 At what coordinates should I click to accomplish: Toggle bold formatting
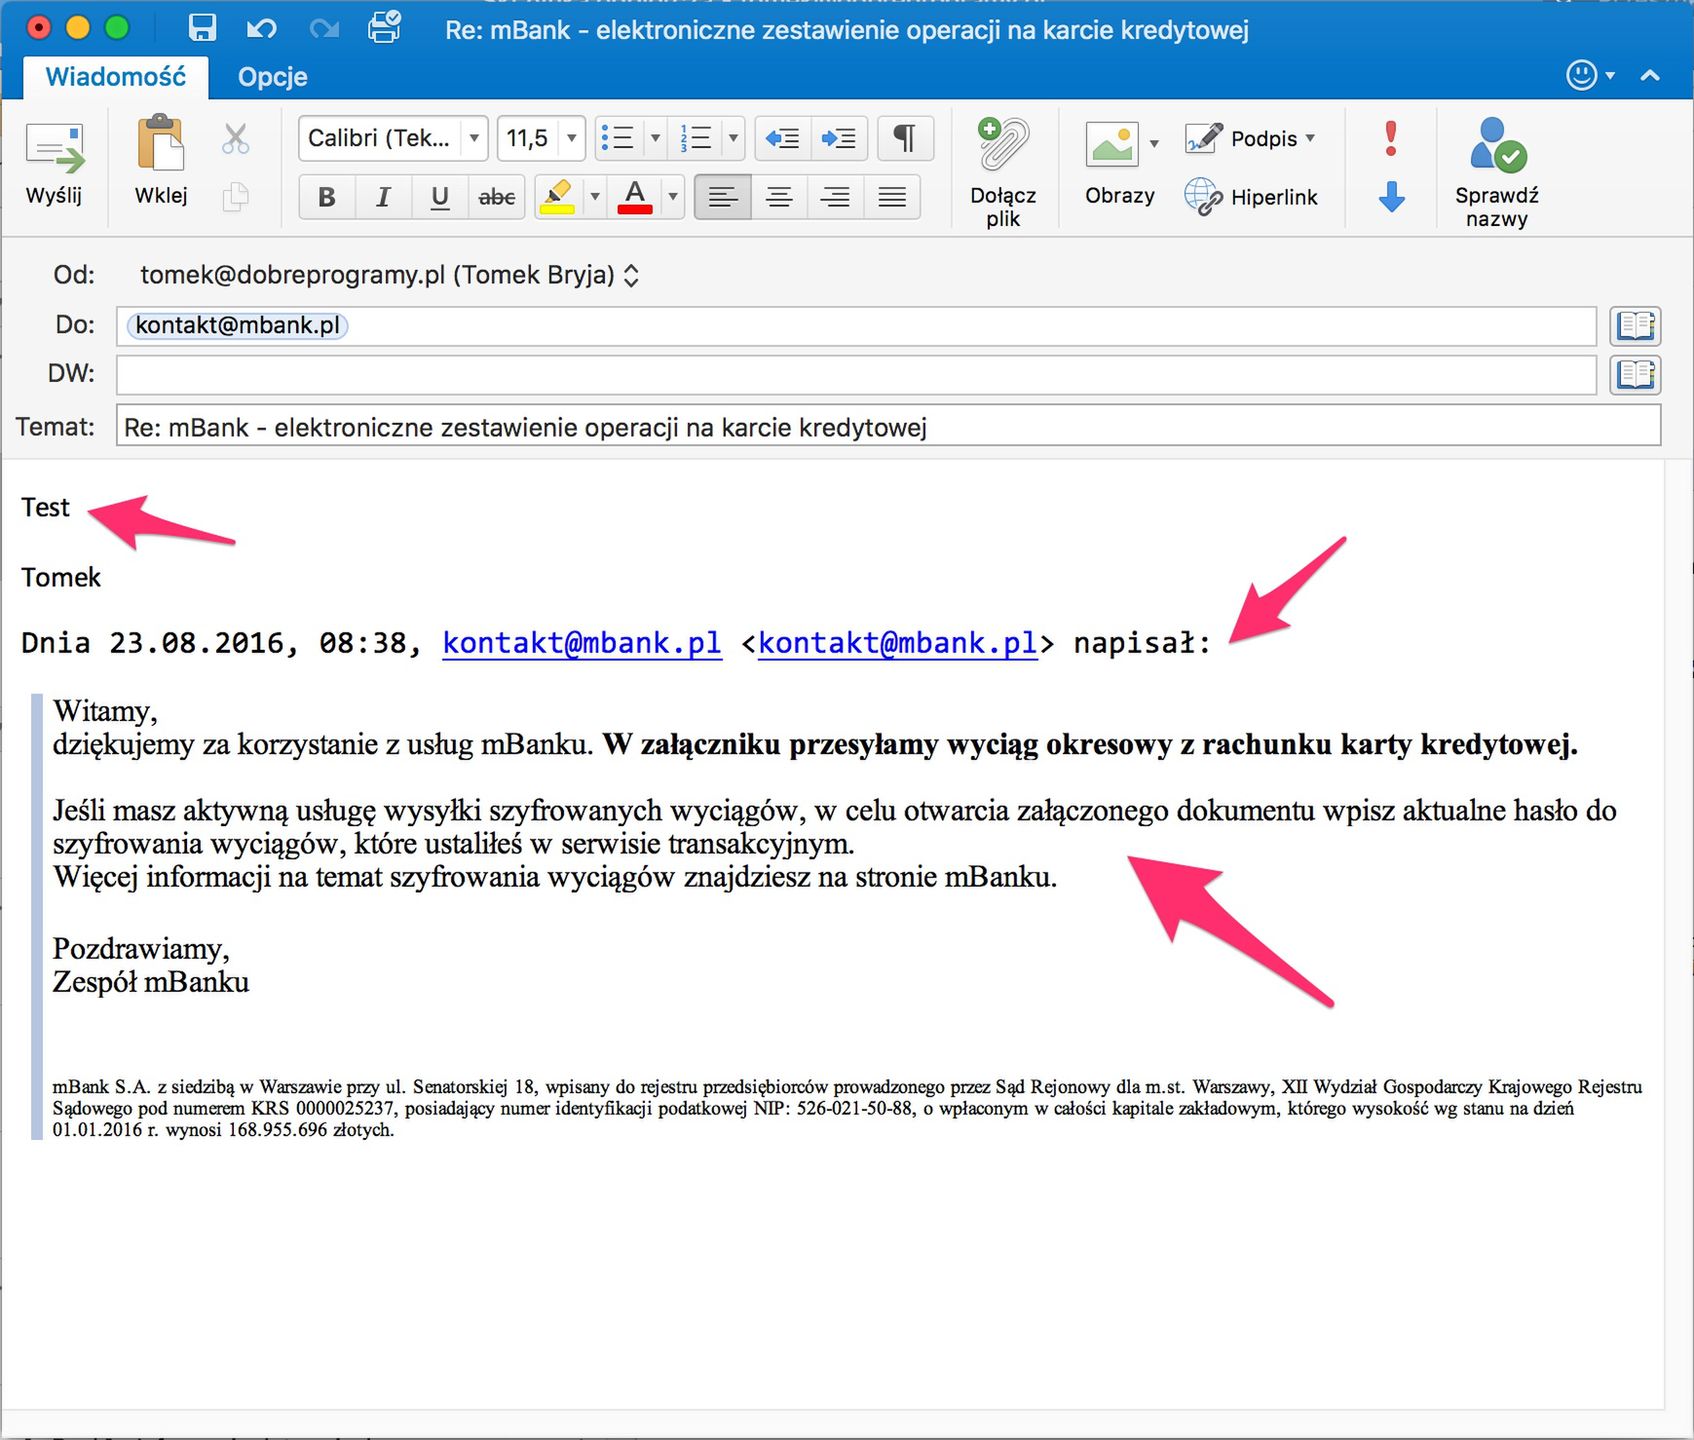click(x=327, y=197)
